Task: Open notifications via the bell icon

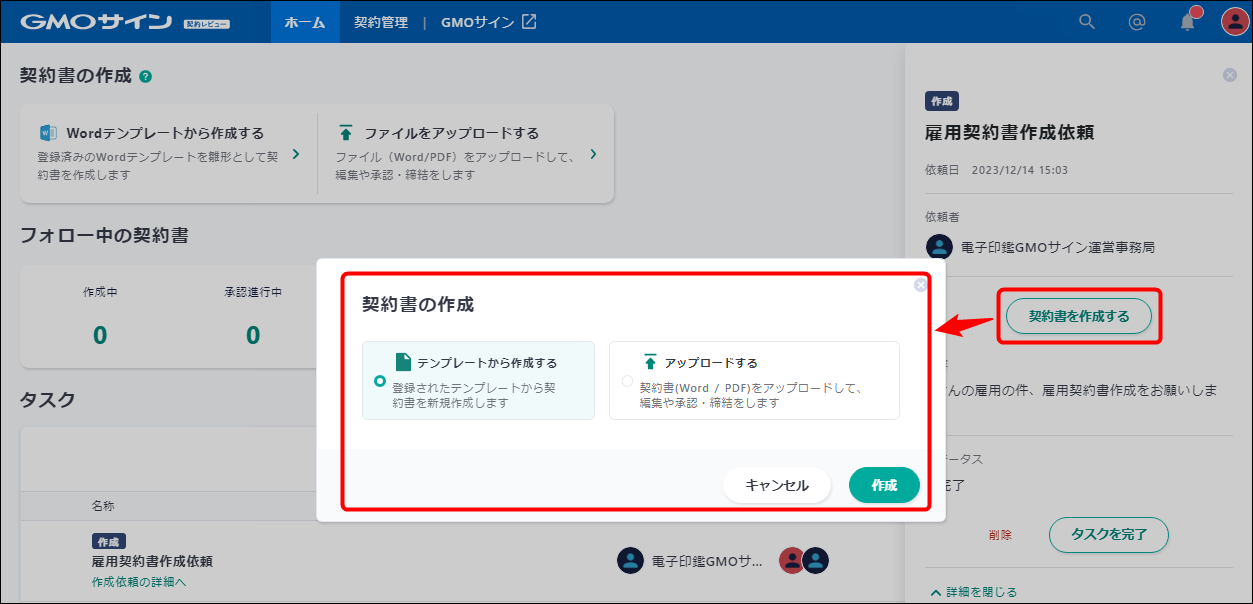Action: click(1186, 21)
